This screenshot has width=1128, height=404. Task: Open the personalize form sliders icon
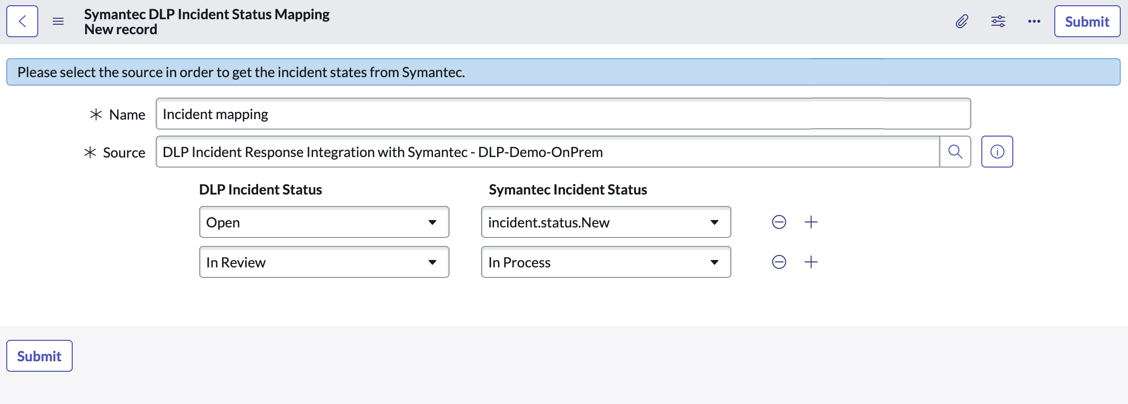click(998, 22)
